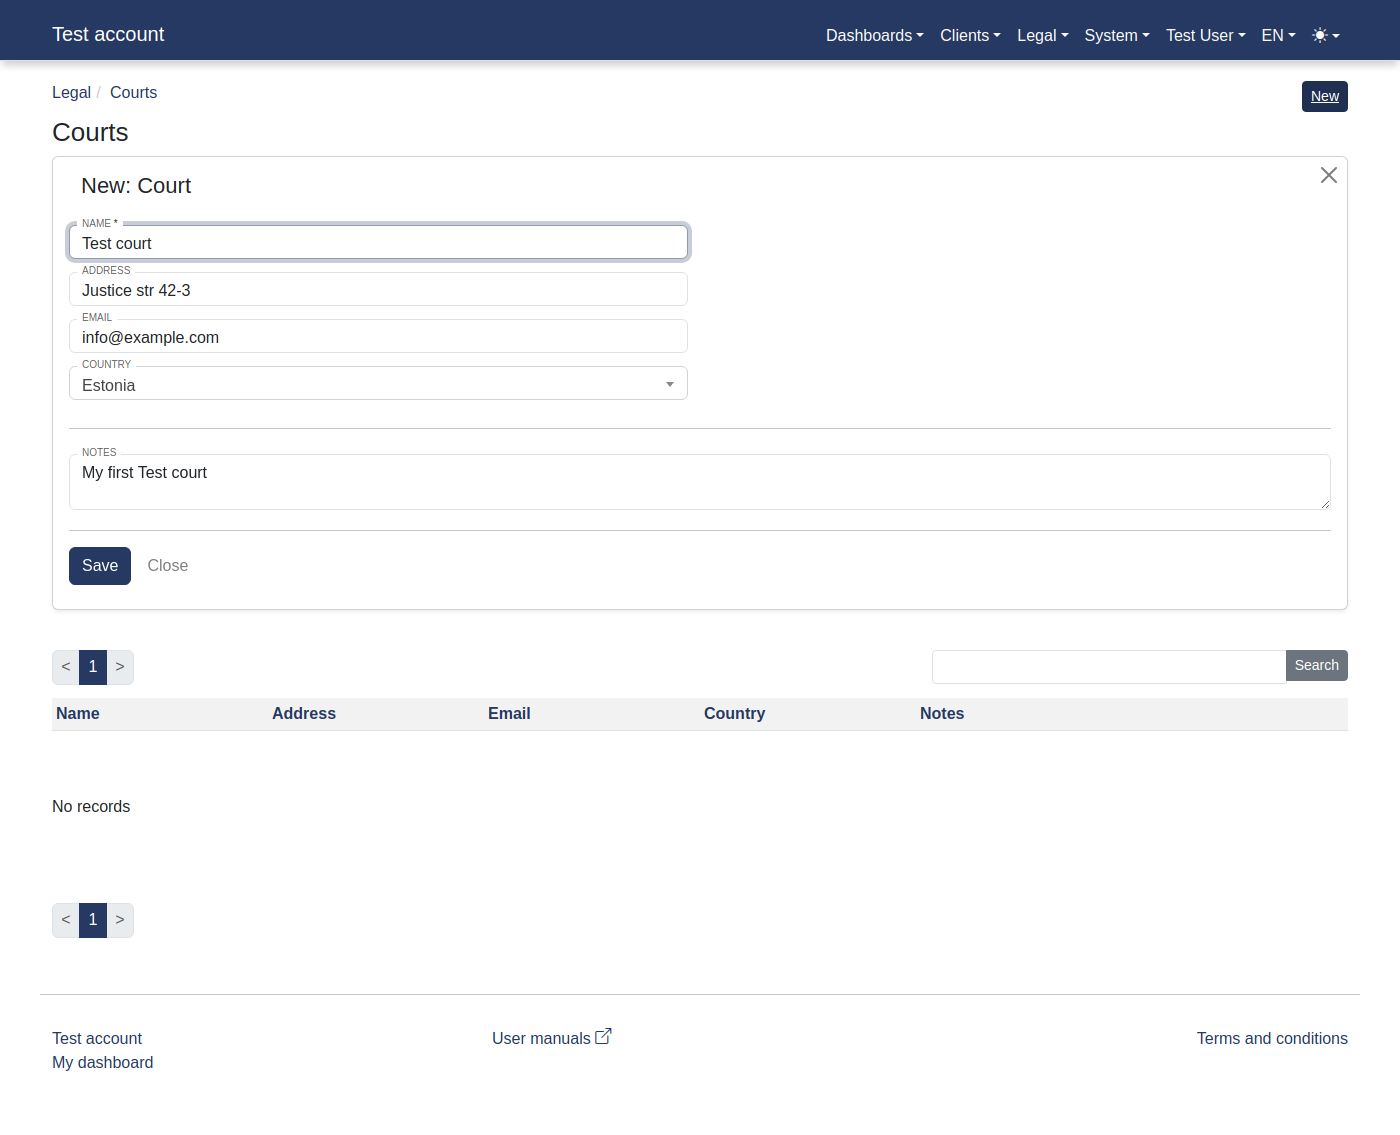Click the external link icon beside User manuals
The width and height of the screenshot is (1400, 1135).
[x=603, y=1036]
